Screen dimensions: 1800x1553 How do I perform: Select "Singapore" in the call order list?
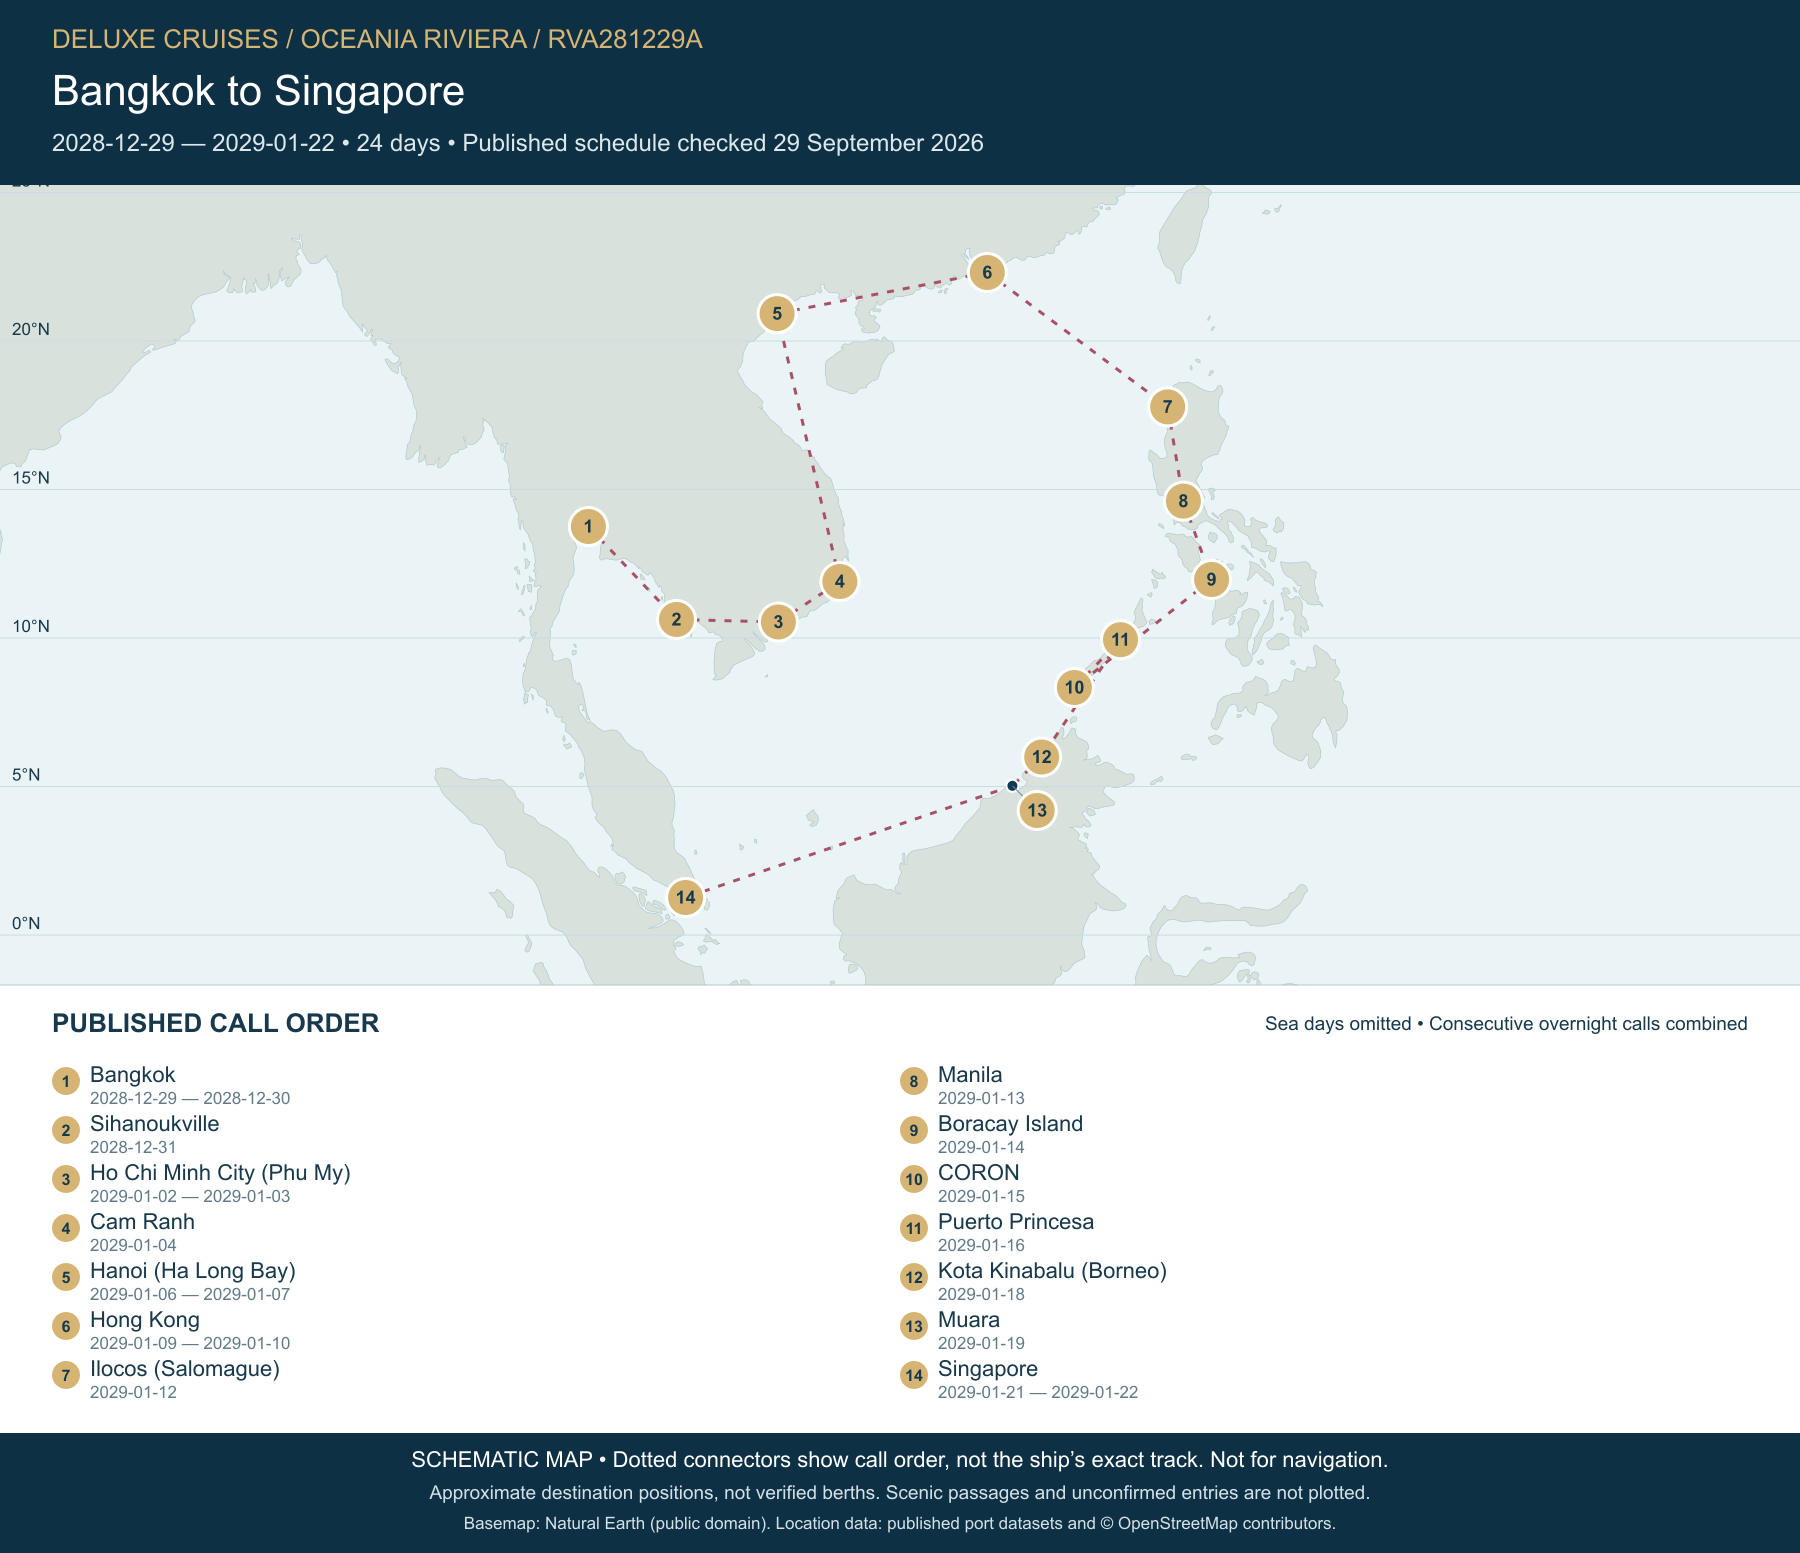pos(988,1369)
